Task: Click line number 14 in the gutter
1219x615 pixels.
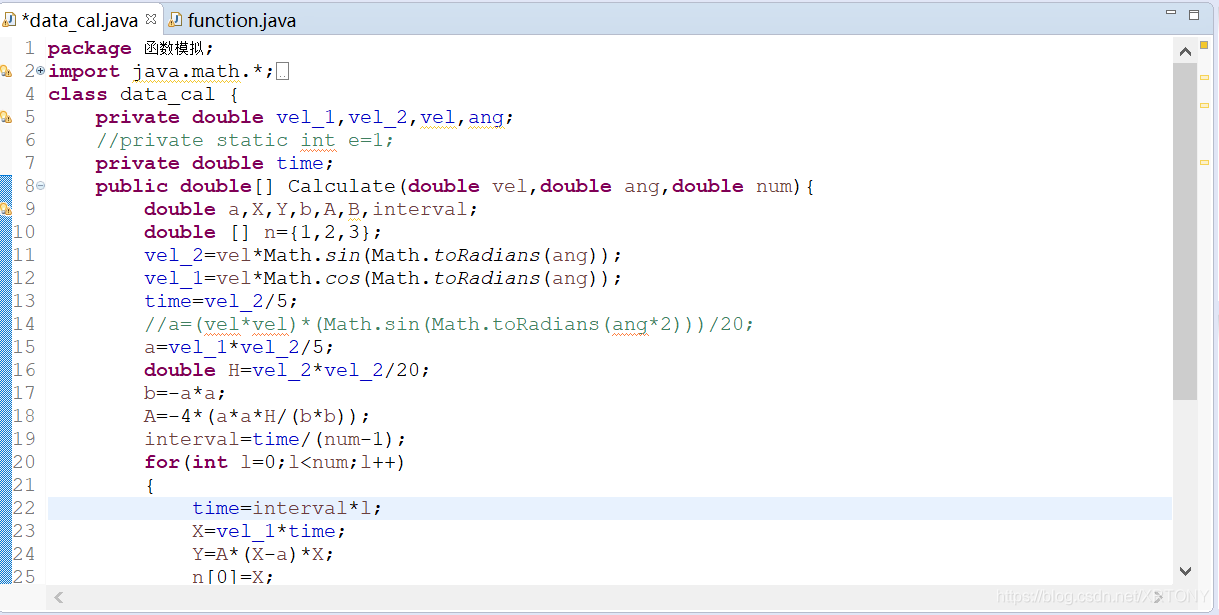Action: pos(23,324)
